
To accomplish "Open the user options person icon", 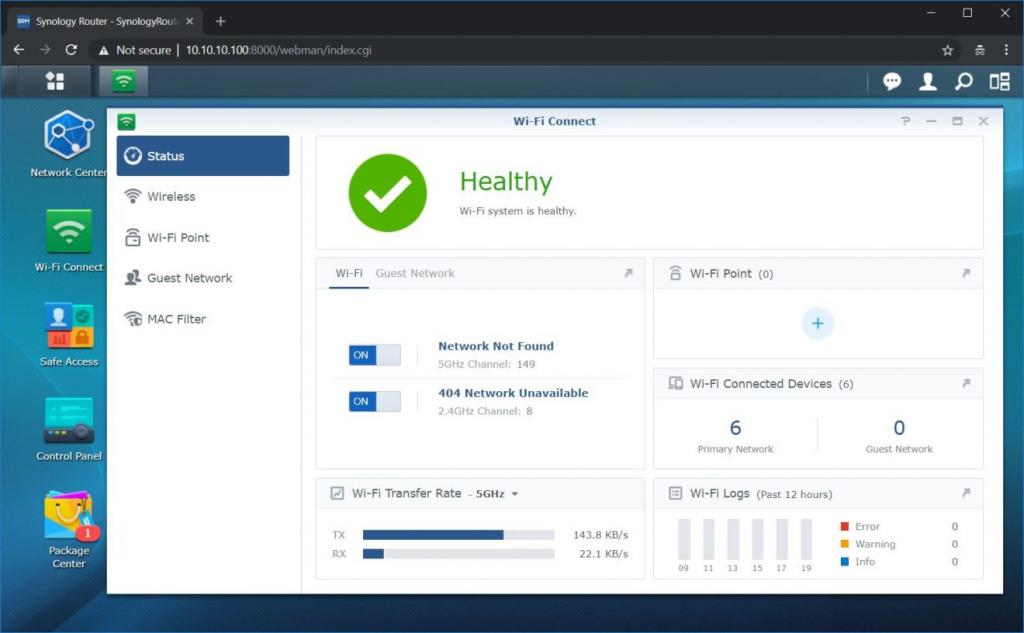I will [927, 81].
